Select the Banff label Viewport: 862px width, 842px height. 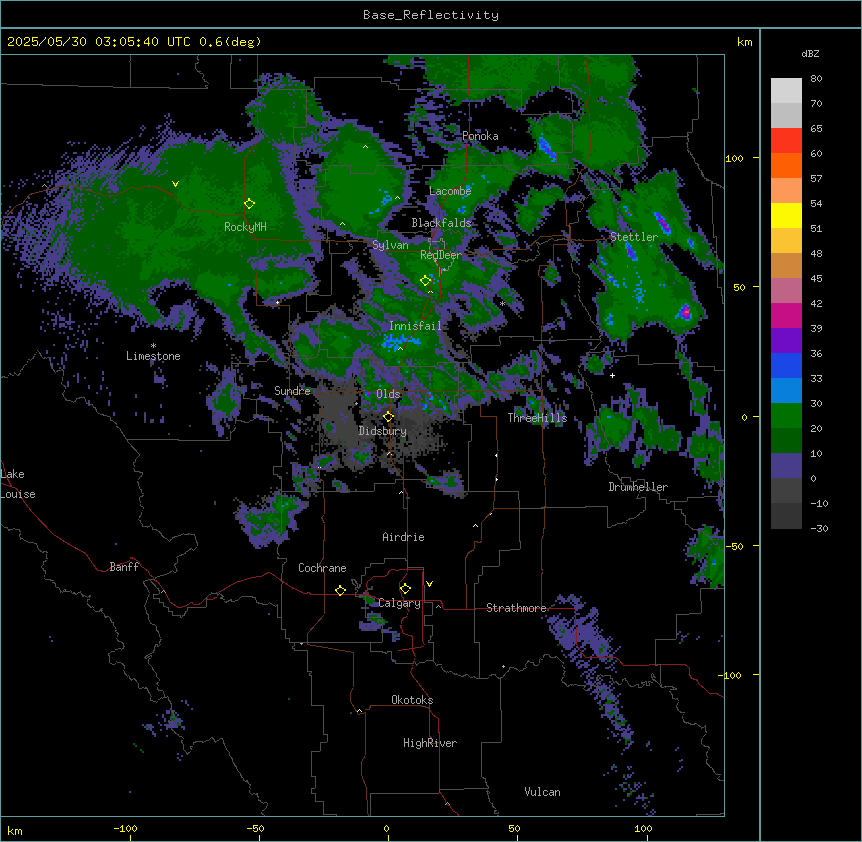coord(124,567)
